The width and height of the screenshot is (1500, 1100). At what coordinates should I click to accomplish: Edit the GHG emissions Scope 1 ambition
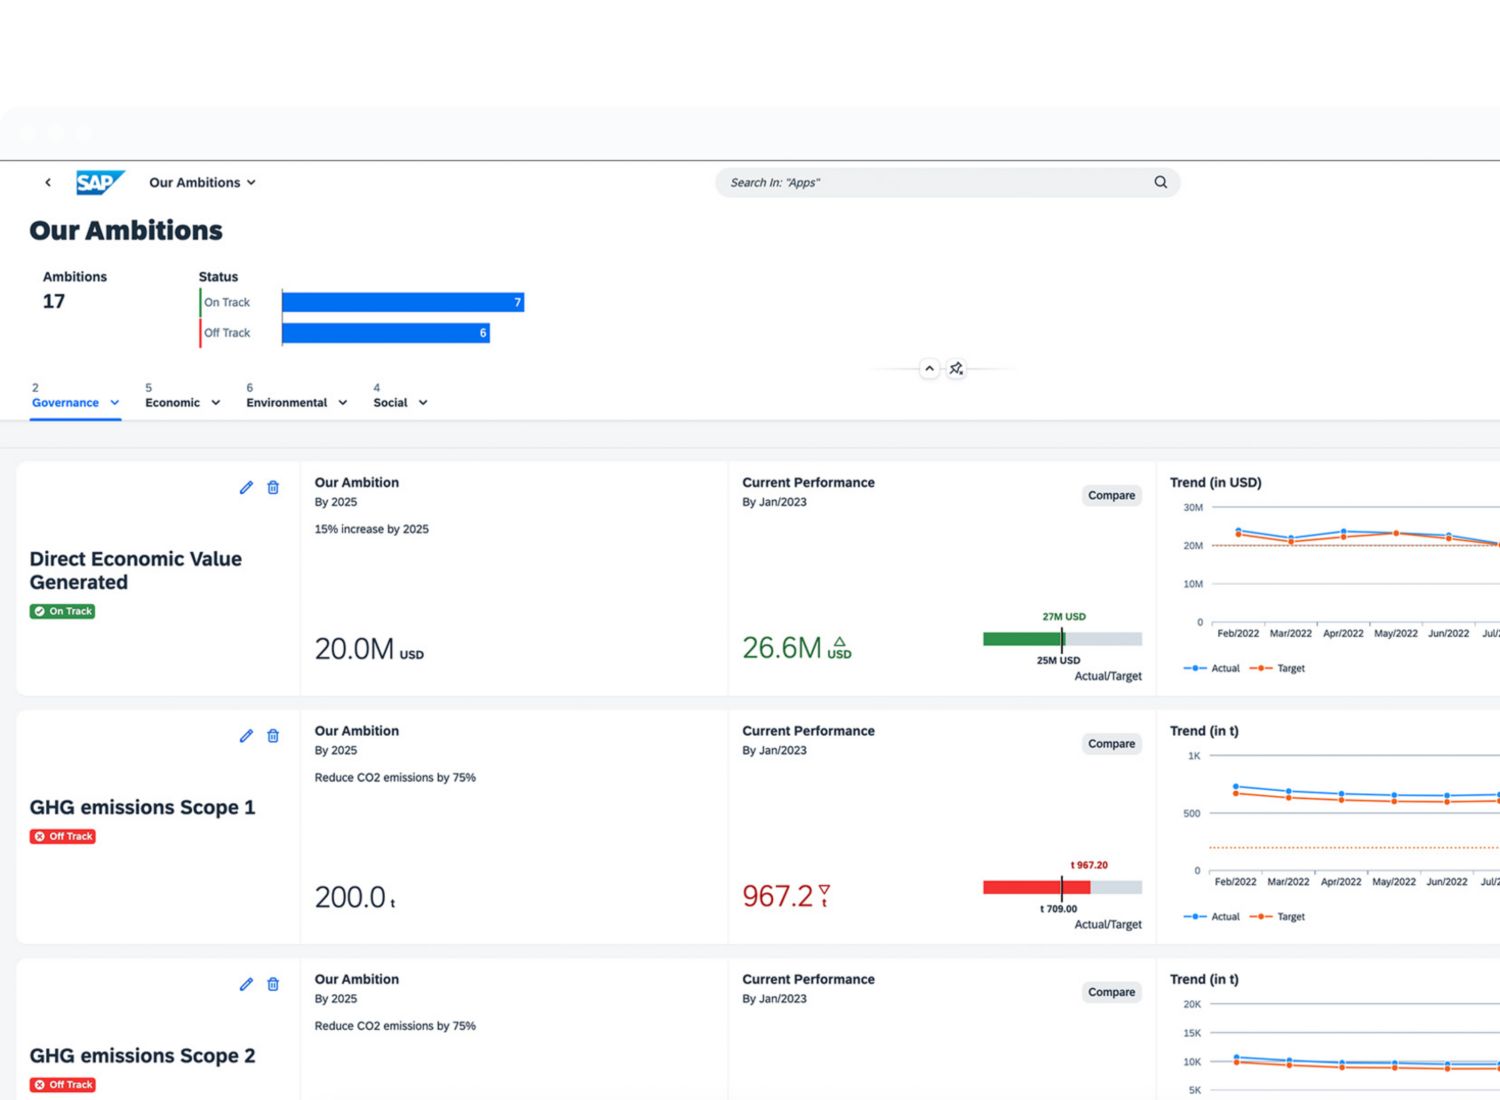[x=246, y=736]
